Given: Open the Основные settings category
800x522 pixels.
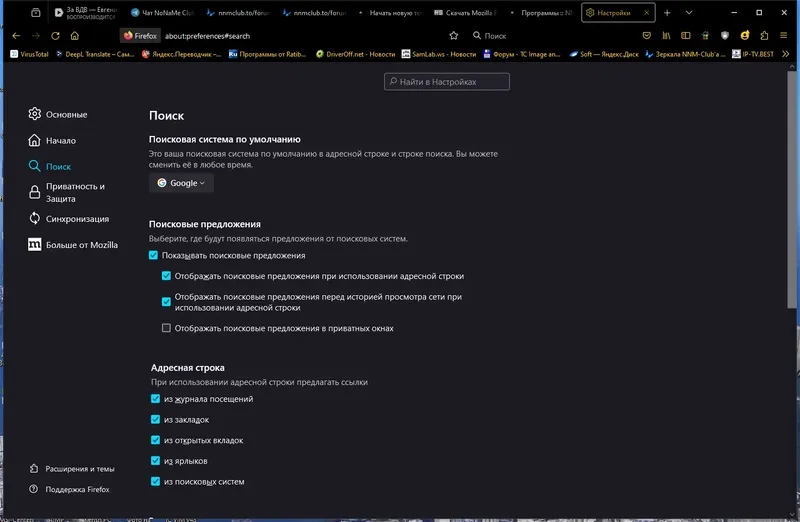Looking at the screenshot, I should point(58,114).
